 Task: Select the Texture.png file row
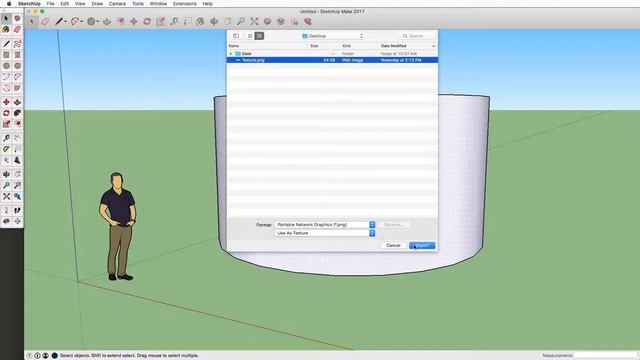(332, 60)
